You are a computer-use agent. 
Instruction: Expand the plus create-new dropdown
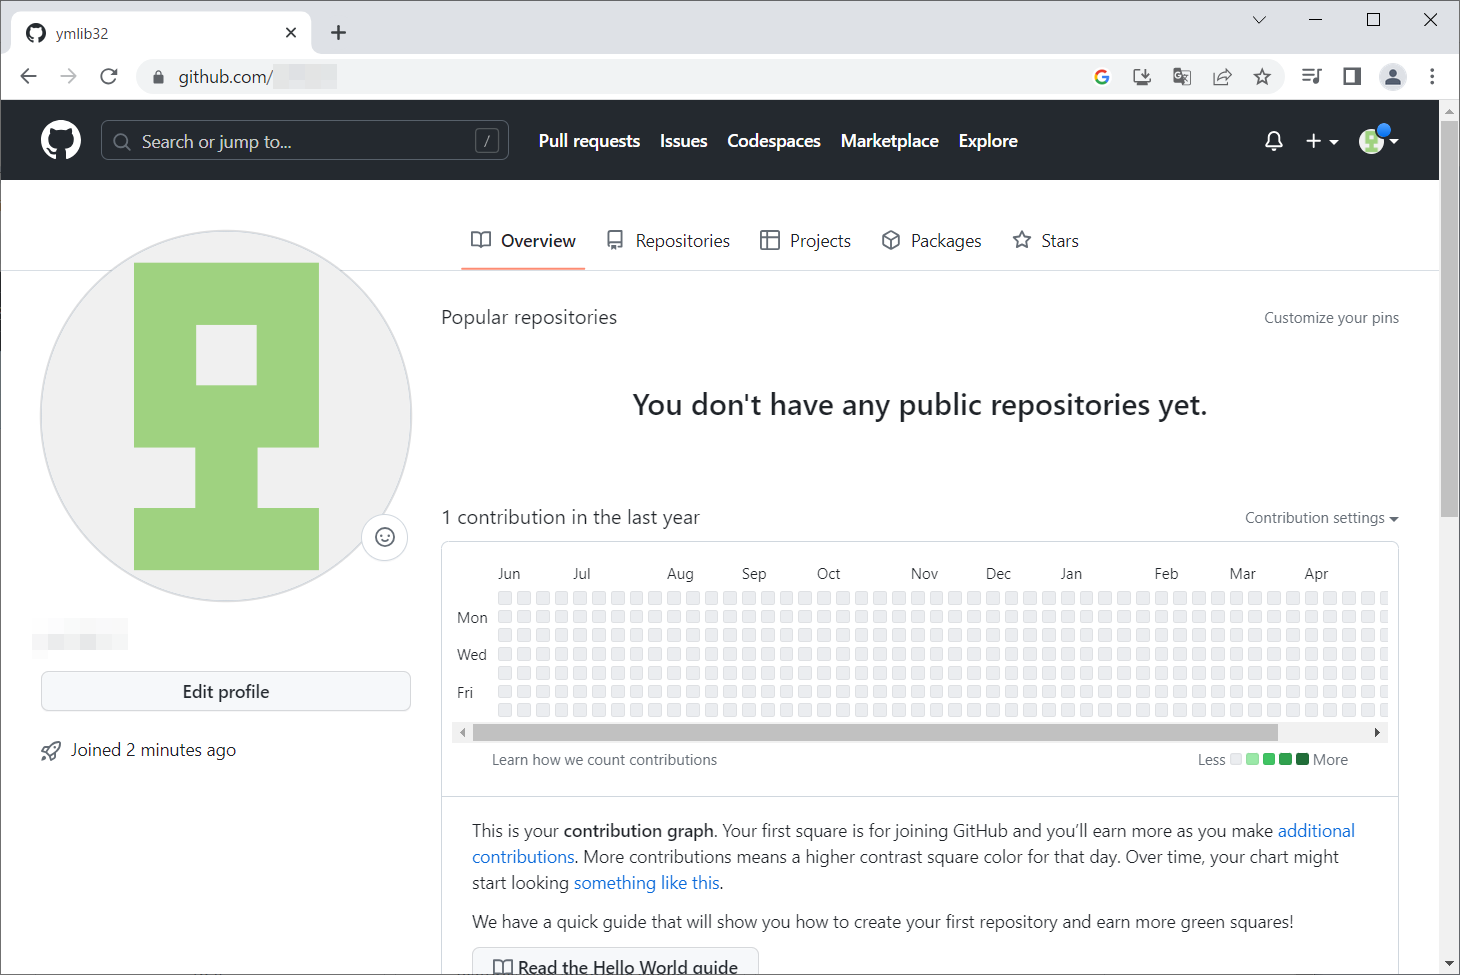tap(1321, 141)
